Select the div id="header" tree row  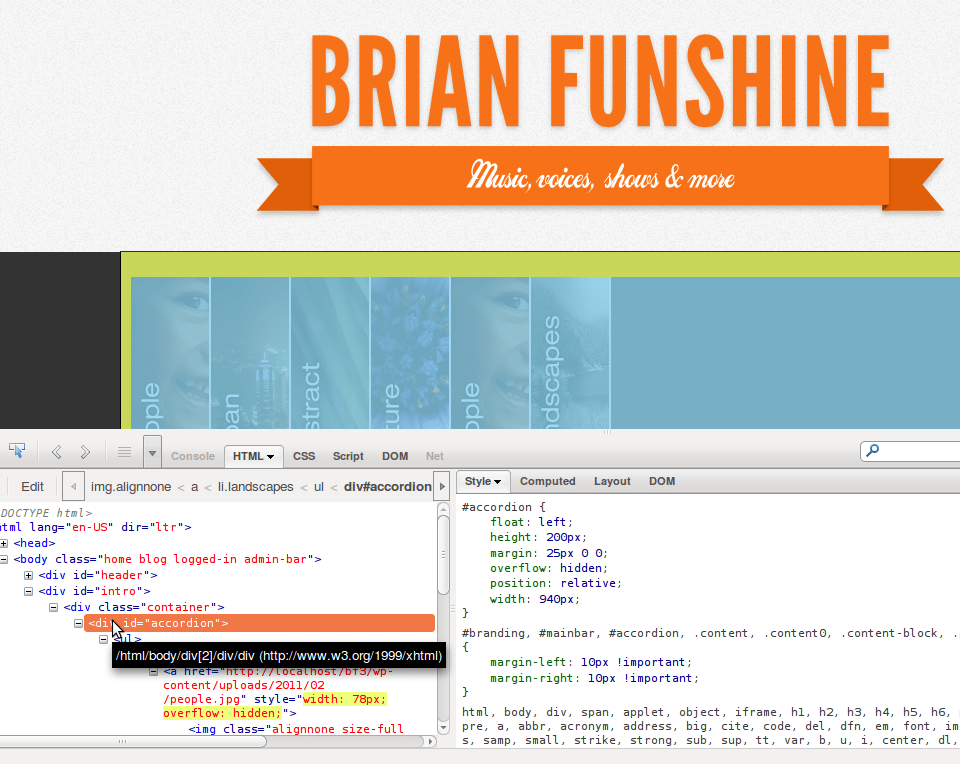tap(98, 575)
